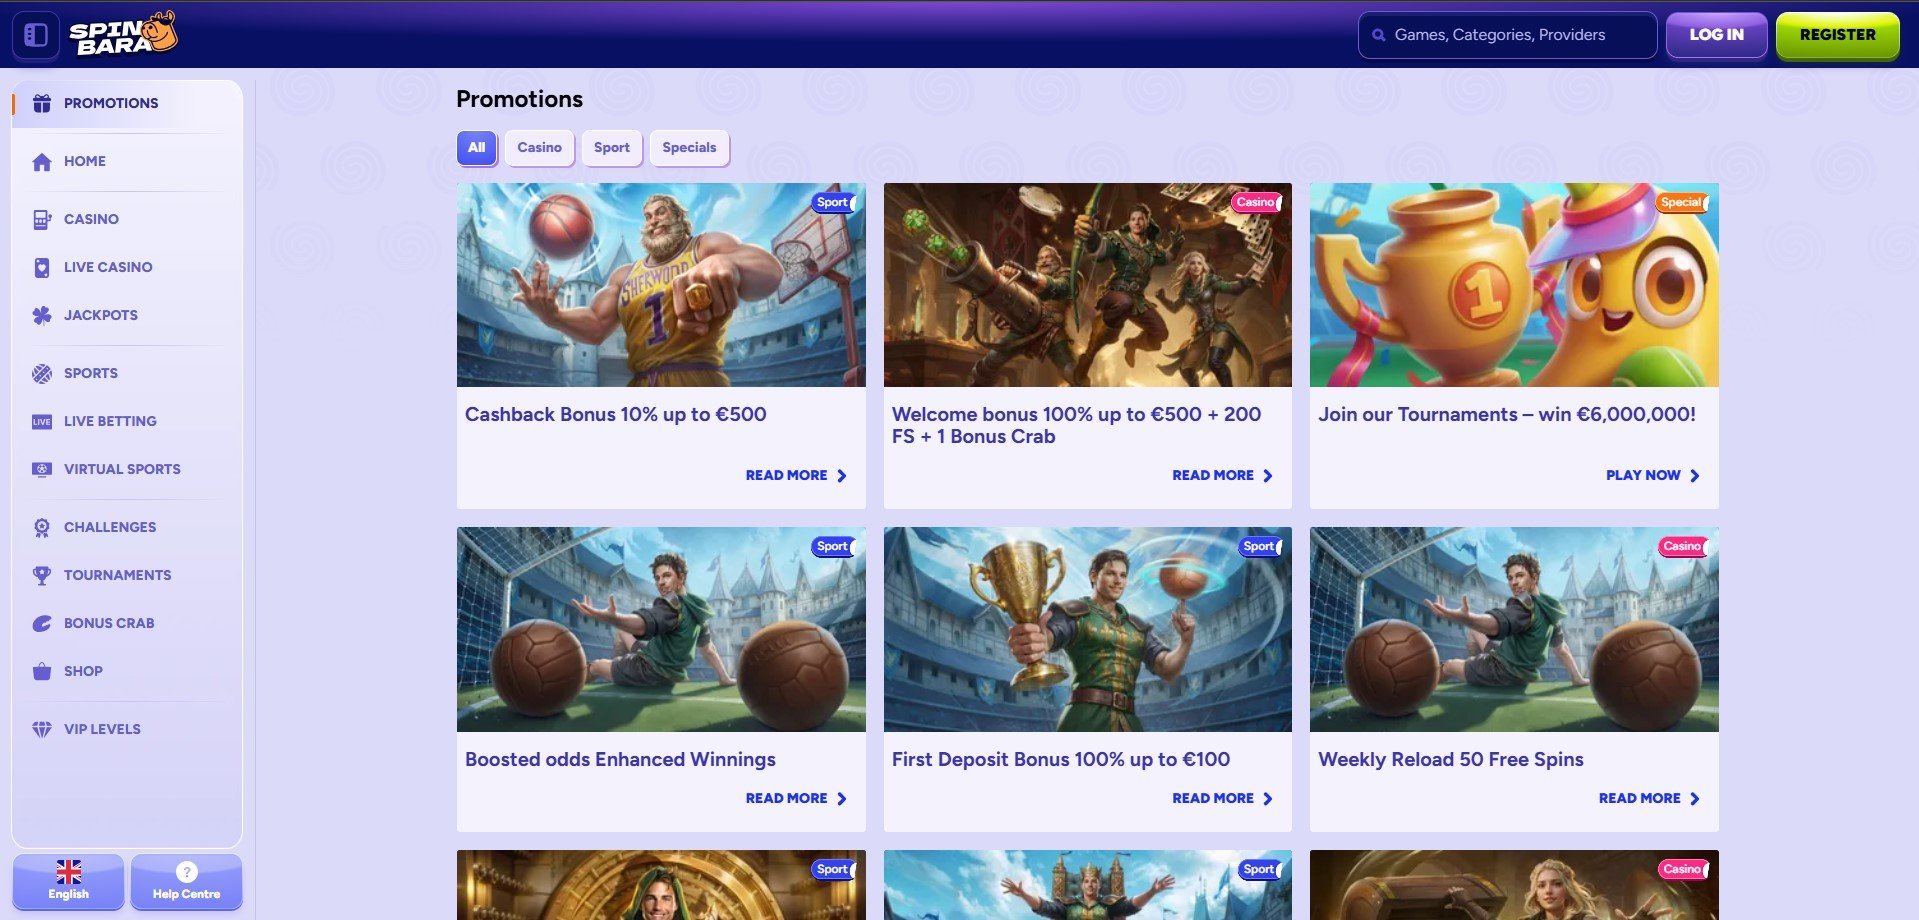This screenshot has width=1919, height=920.
Task: Filter promotions by Sport
Action: (x=612, y=148)
